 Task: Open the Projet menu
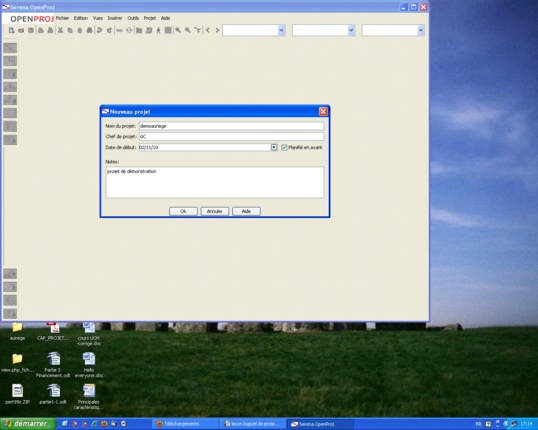point(150,18)
